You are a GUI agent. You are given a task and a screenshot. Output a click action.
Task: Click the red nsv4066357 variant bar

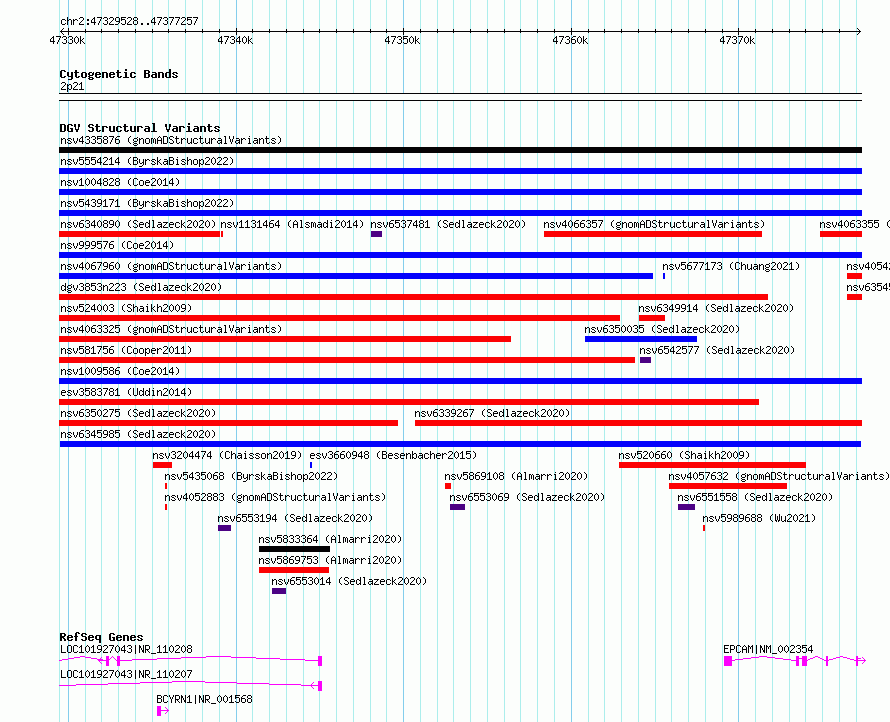click(653, 234)
